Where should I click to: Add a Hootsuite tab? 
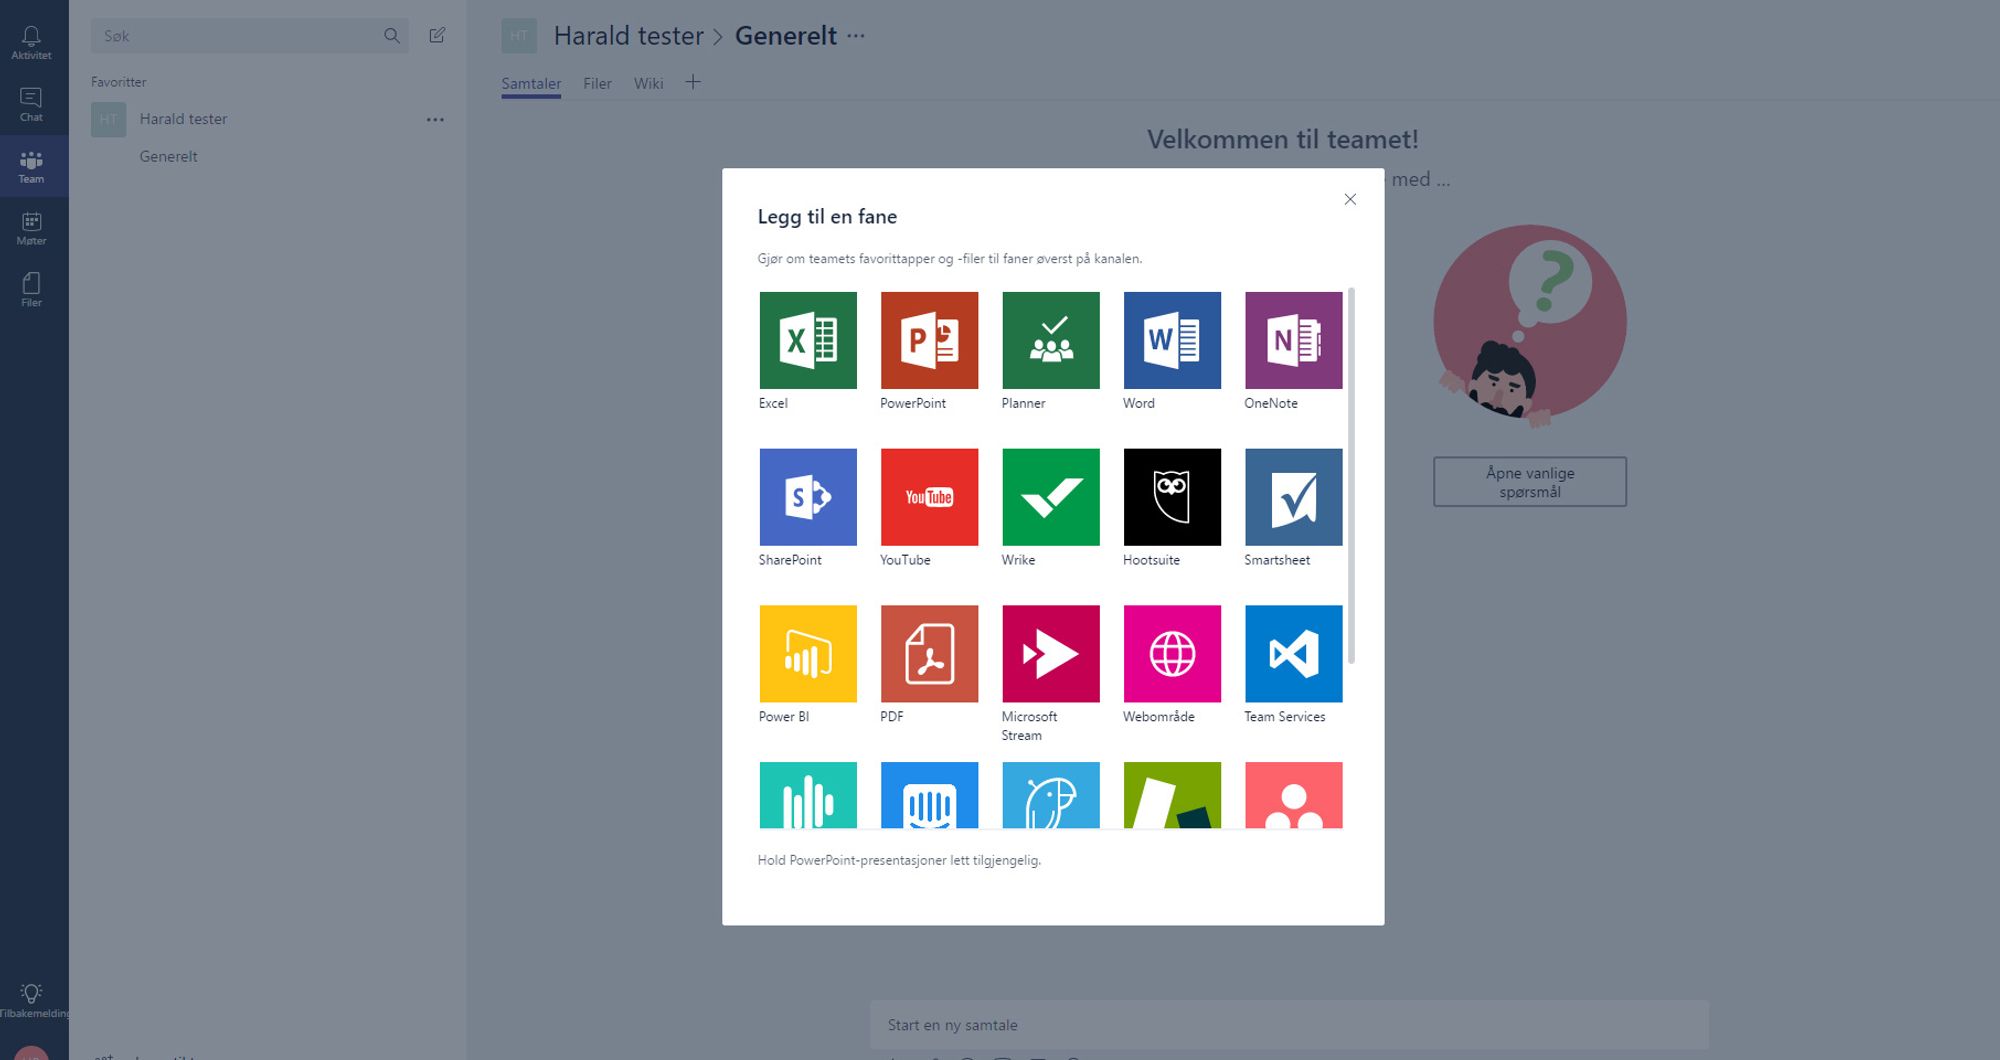point(1172,497)
